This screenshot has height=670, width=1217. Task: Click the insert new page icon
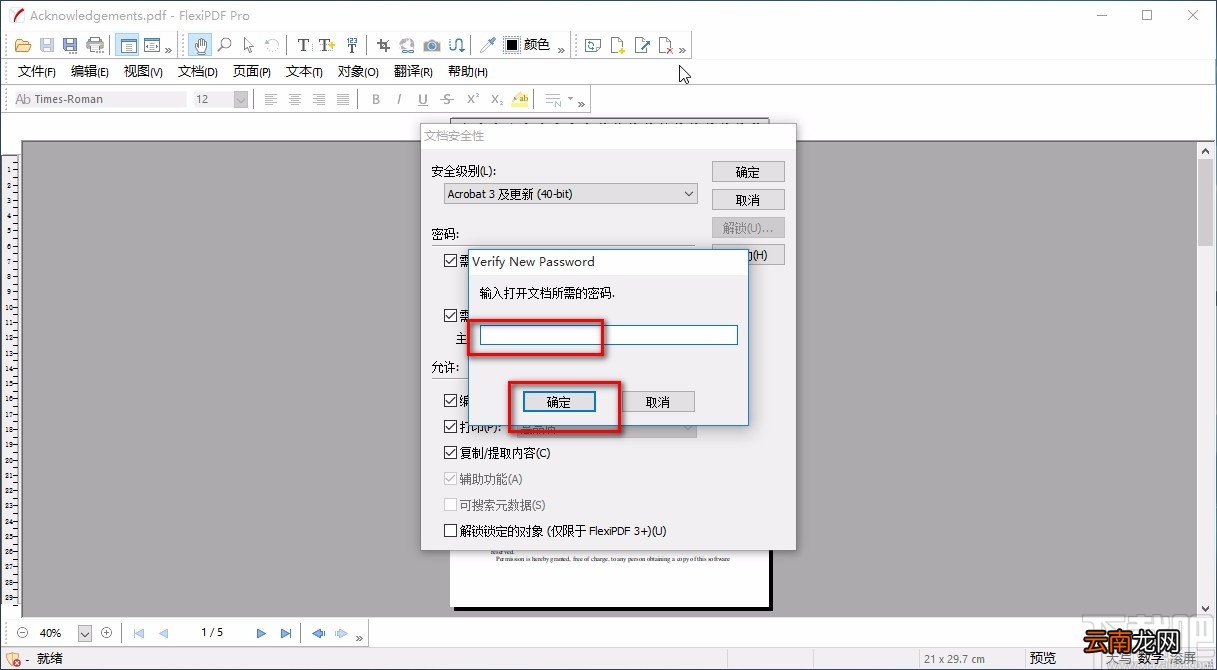pyautogui.click(x=618, y=45)
